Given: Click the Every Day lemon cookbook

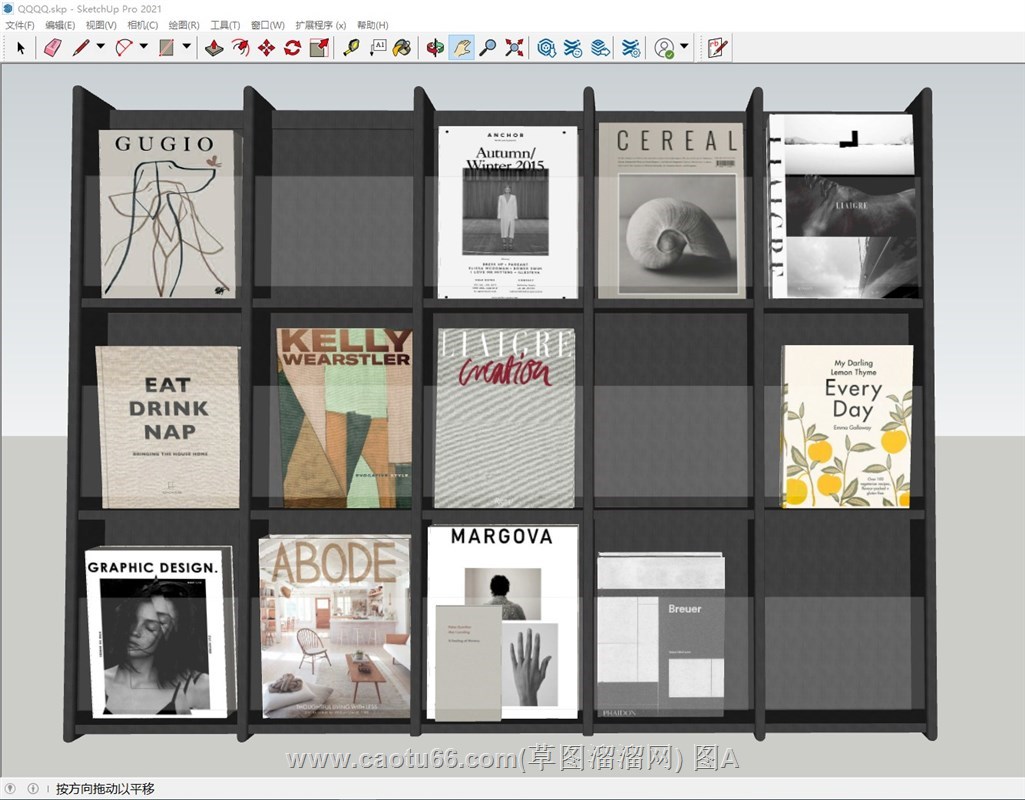Looking at the screenshot, I should tap(847, 426).
